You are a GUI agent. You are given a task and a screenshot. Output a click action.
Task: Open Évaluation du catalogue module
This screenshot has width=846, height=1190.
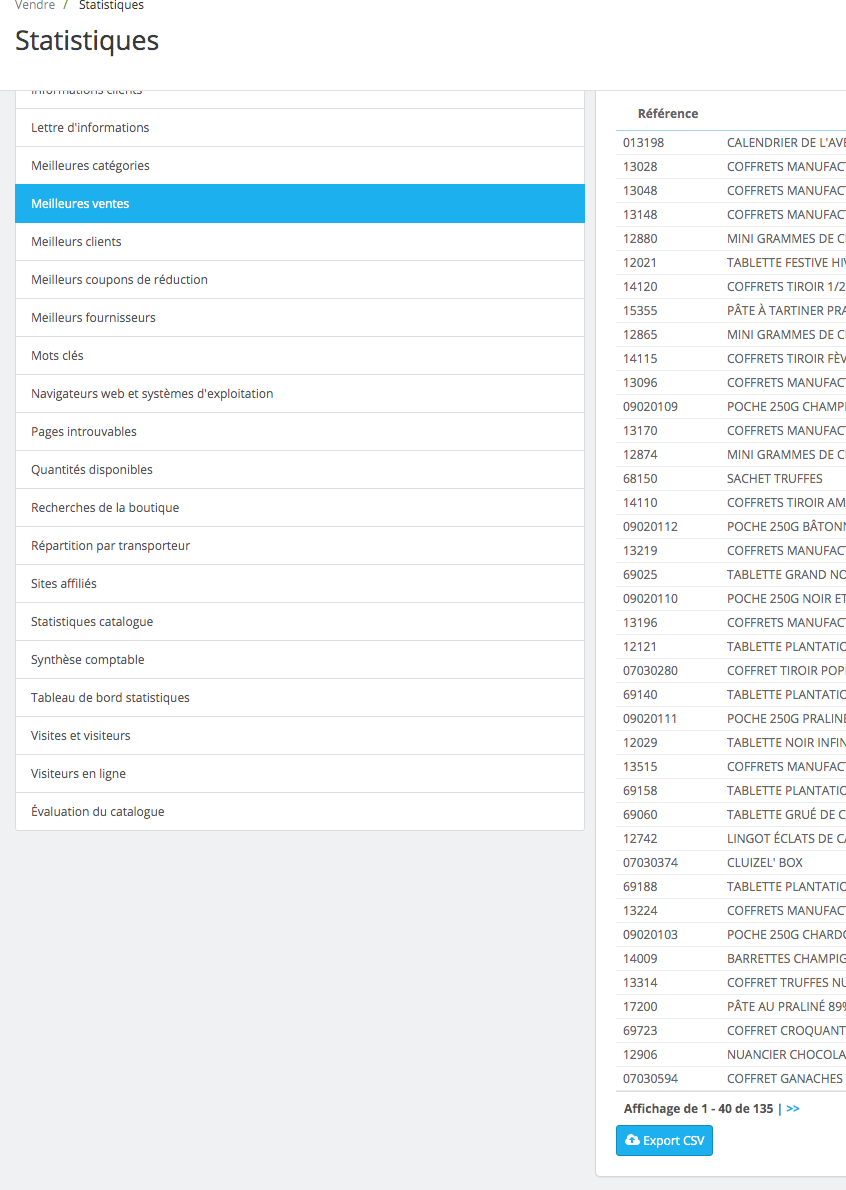click(x=300, y=811)
